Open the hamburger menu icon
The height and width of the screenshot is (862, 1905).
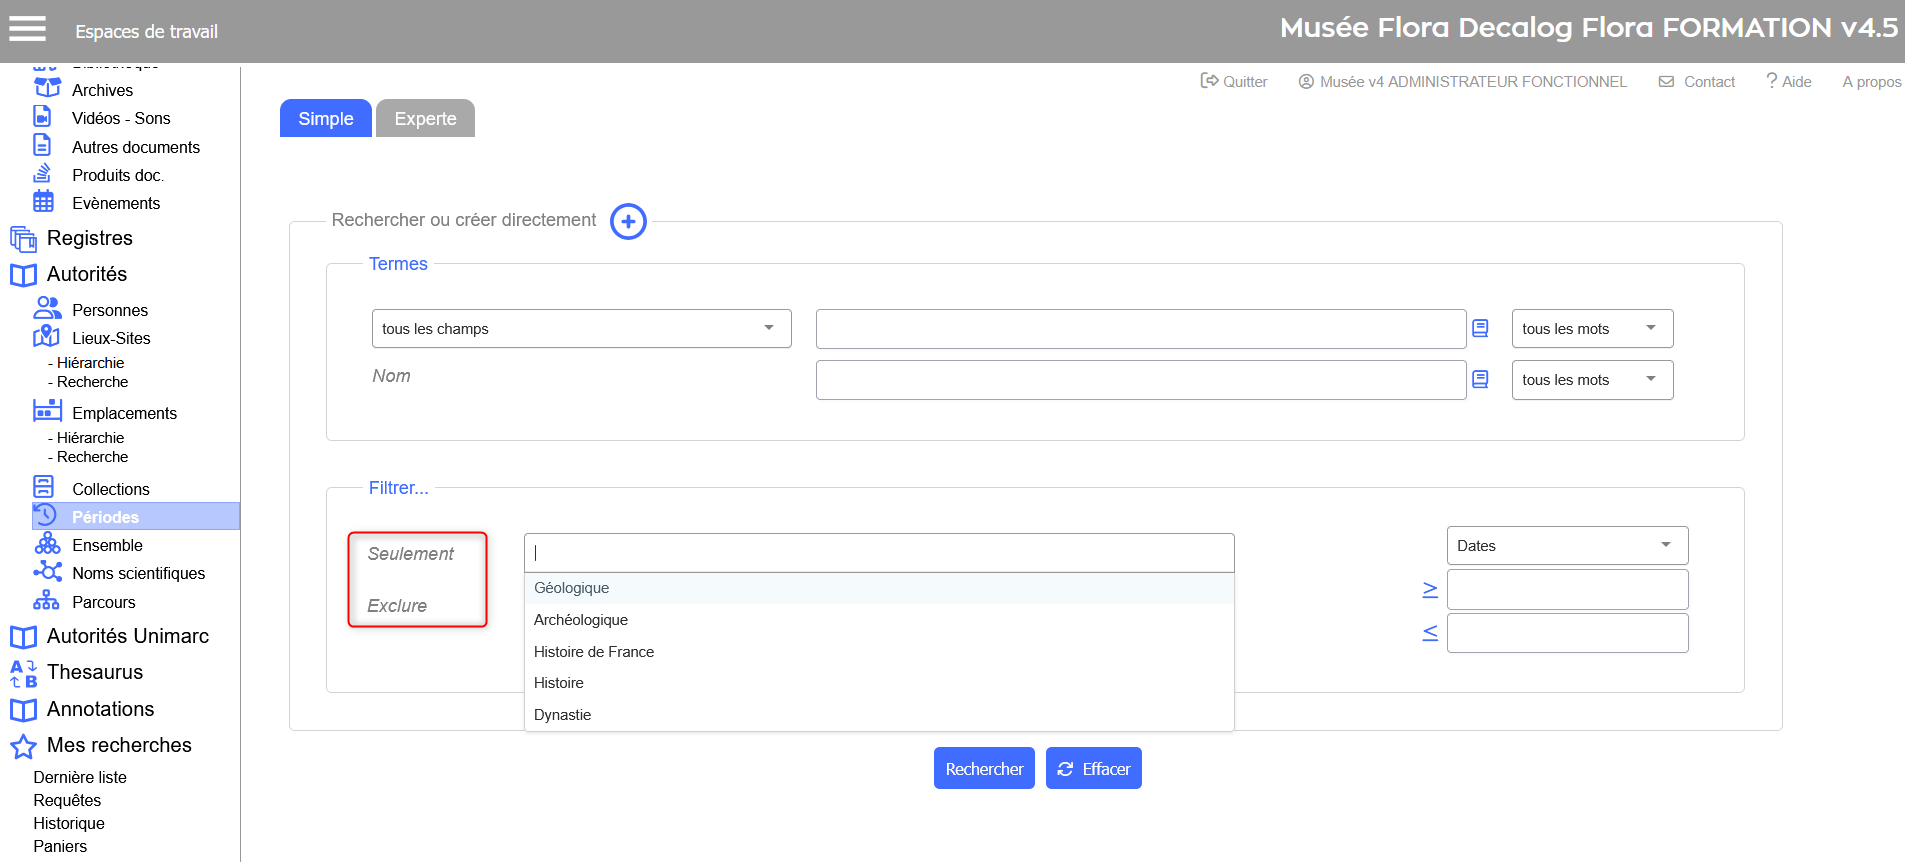coord(28,29)
